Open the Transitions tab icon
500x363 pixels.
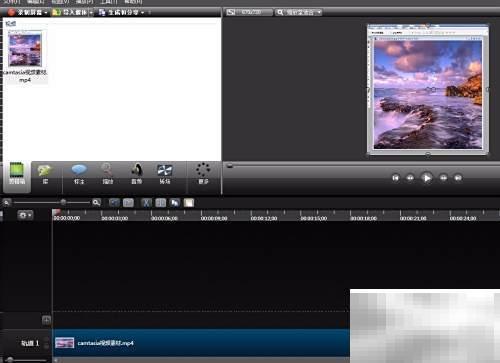165,174
